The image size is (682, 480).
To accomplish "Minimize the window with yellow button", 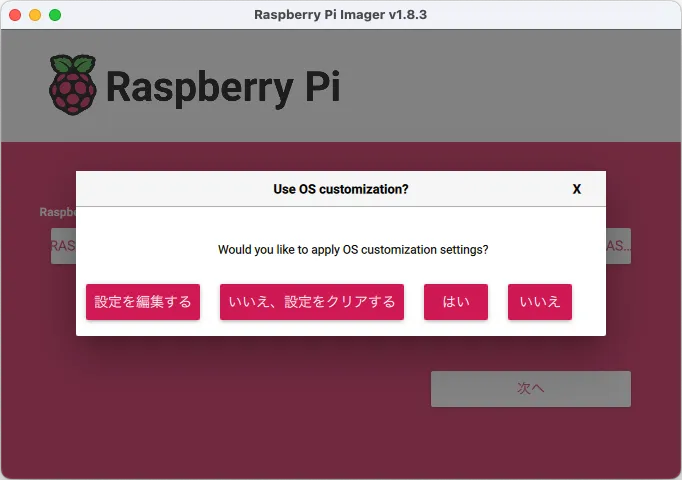I will (35, 15).
